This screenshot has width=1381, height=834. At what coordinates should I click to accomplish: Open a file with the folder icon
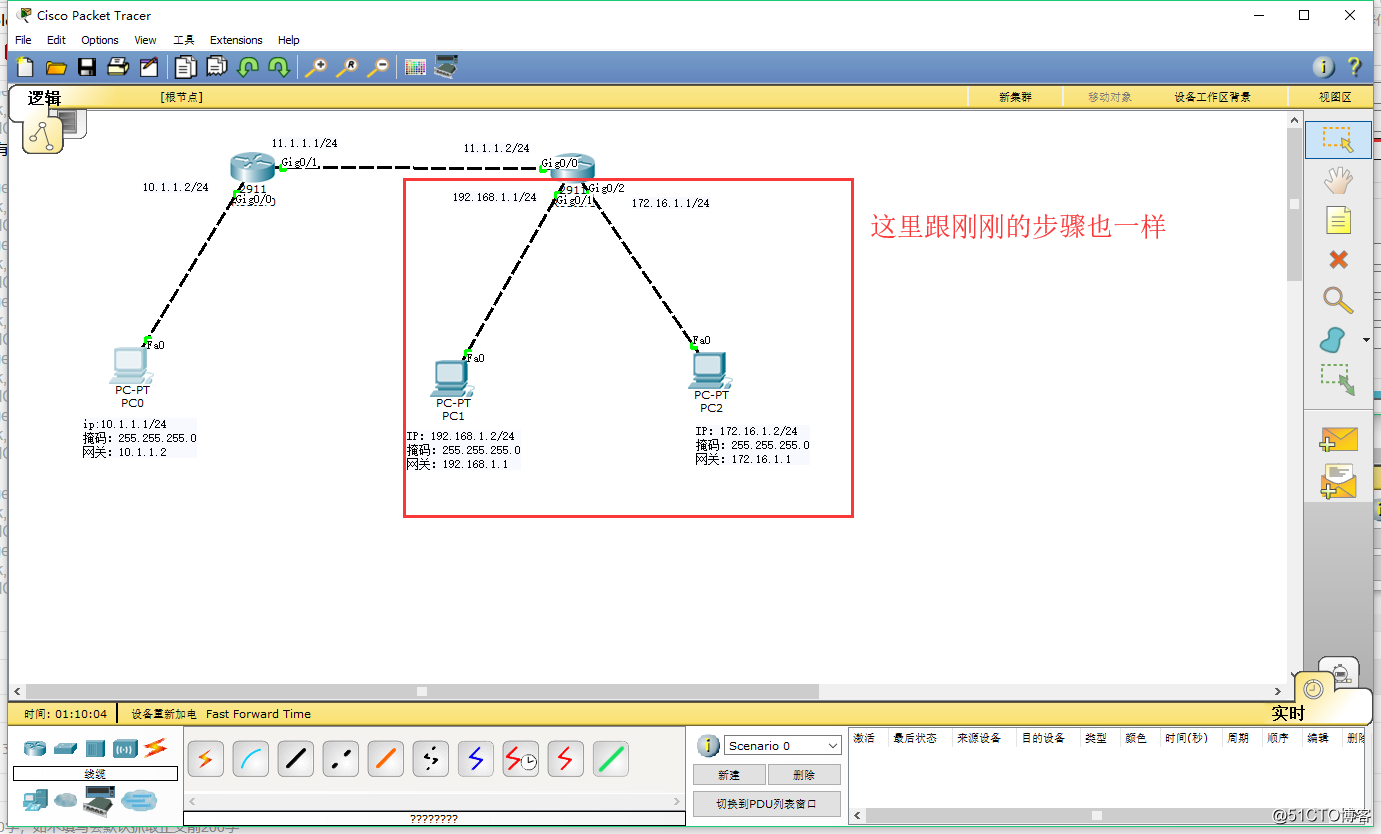[56, 68]
